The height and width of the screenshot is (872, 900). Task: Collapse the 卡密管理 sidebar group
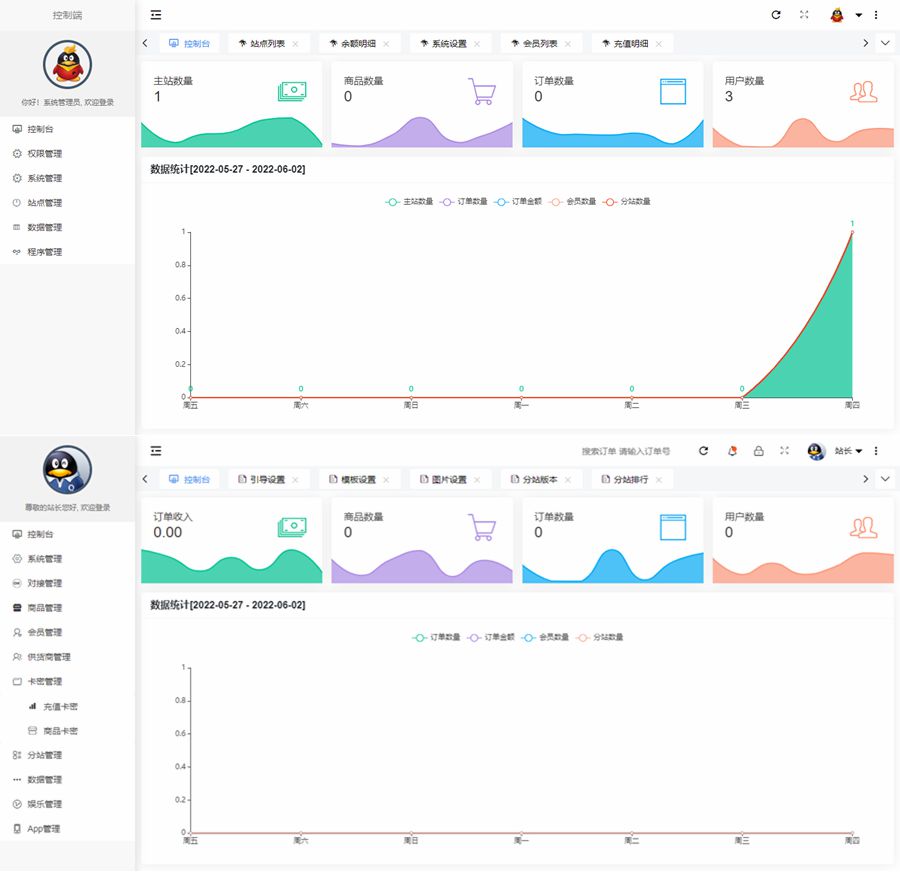tap(44, 682)
